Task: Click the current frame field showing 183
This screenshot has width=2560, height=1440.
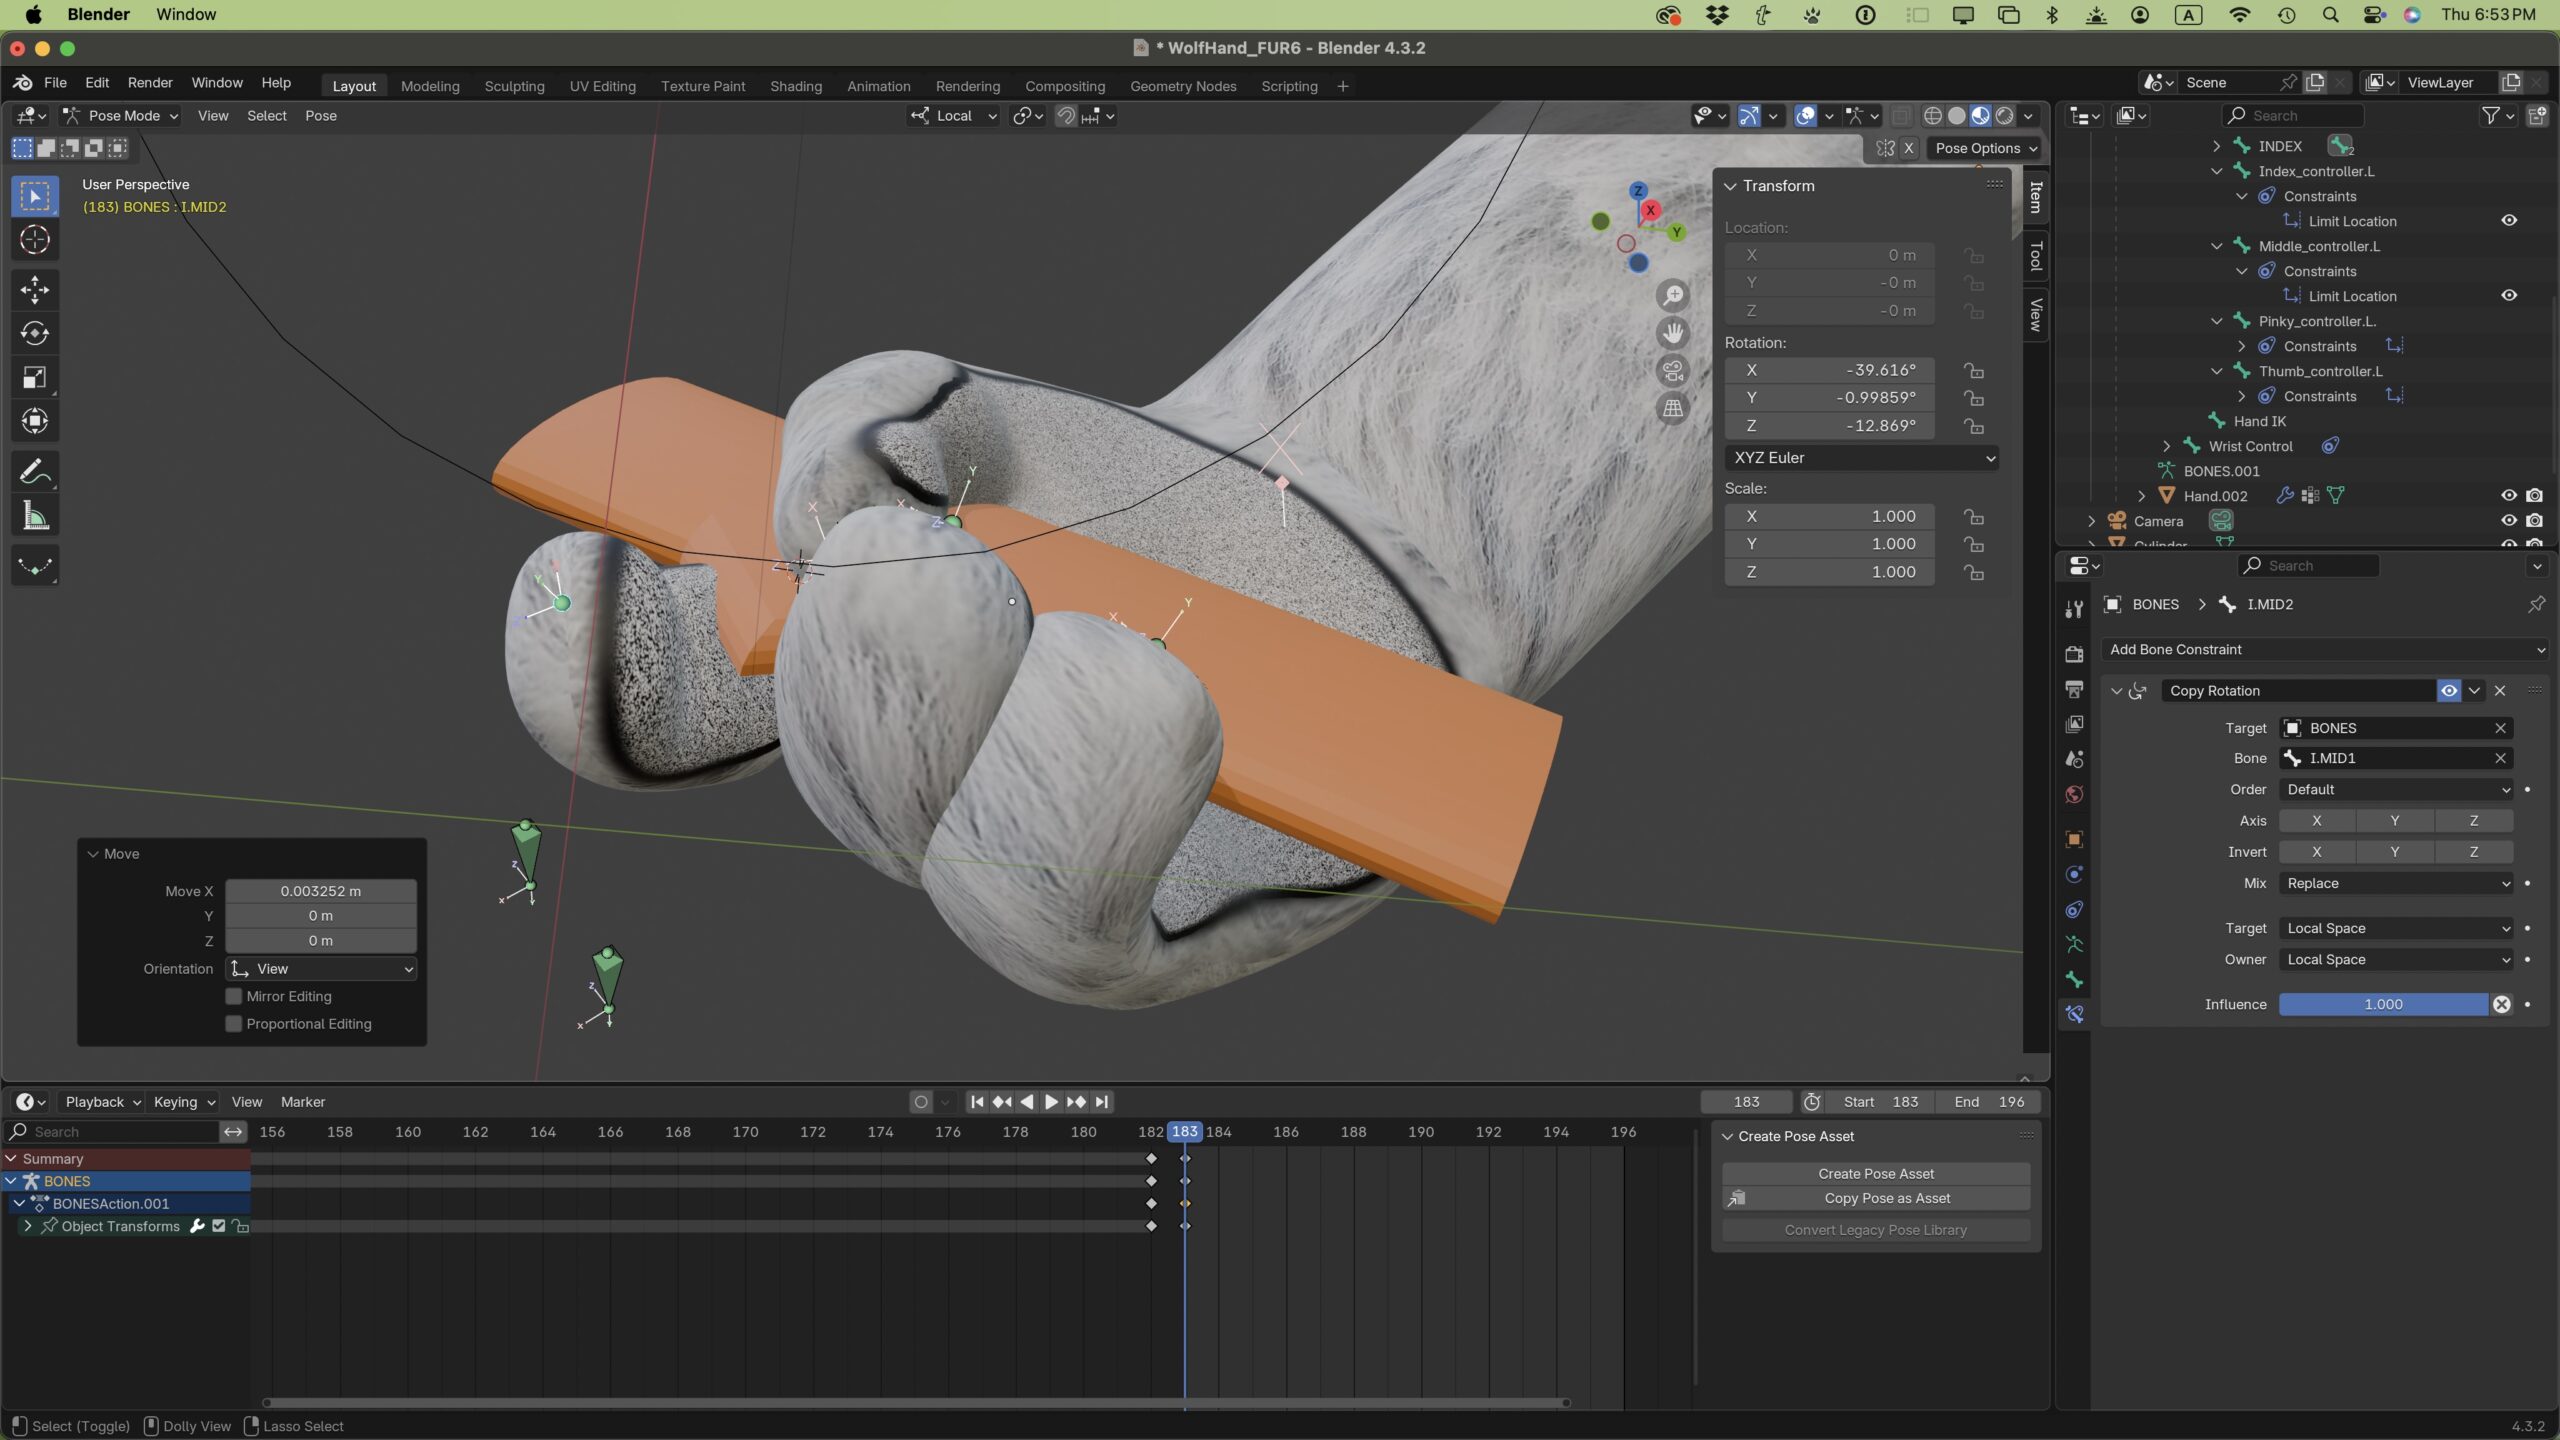Action: [x=1745, y=1101]
